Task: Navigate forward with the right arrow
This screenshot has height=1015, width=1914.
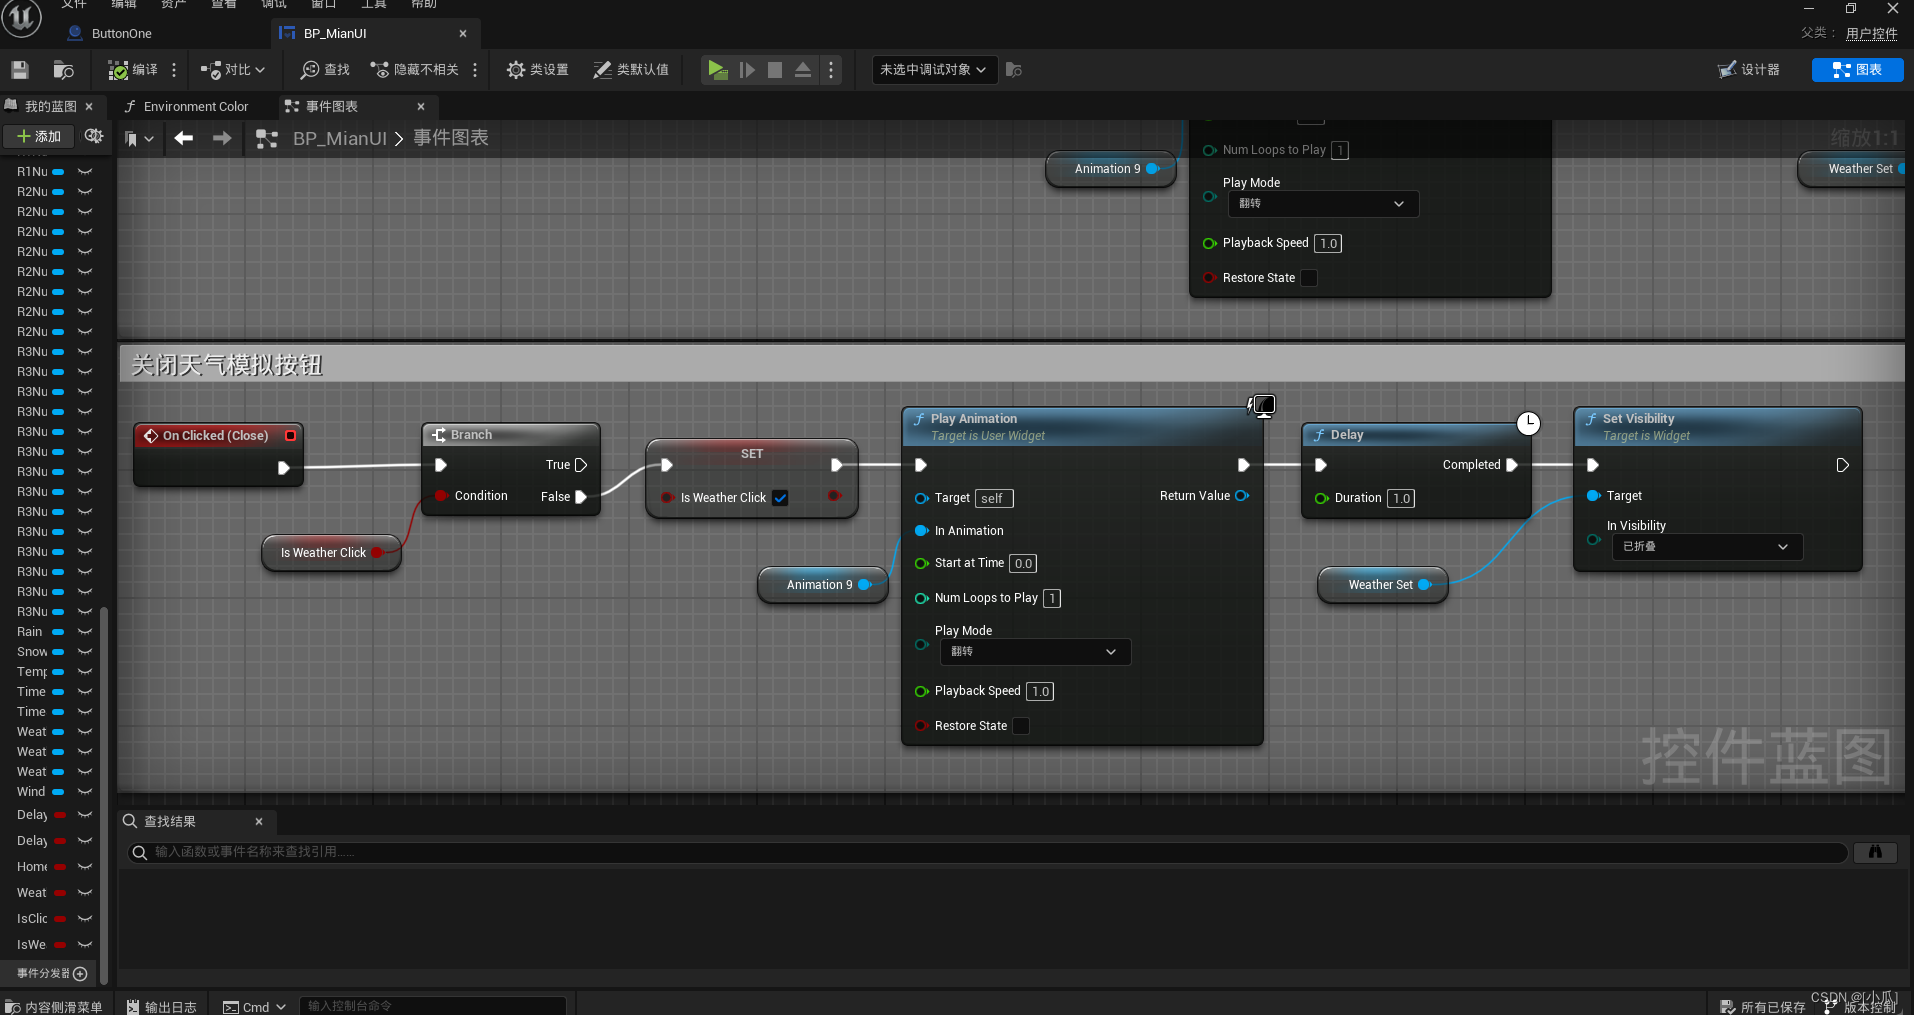Action: tap(222, 138)
